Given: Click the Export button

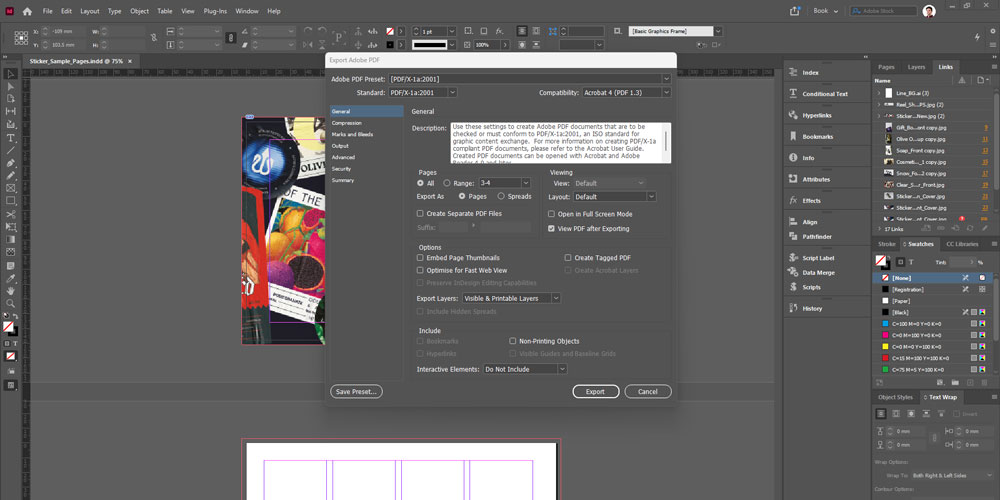Looking at the screenshot, I should pos(596,392).
